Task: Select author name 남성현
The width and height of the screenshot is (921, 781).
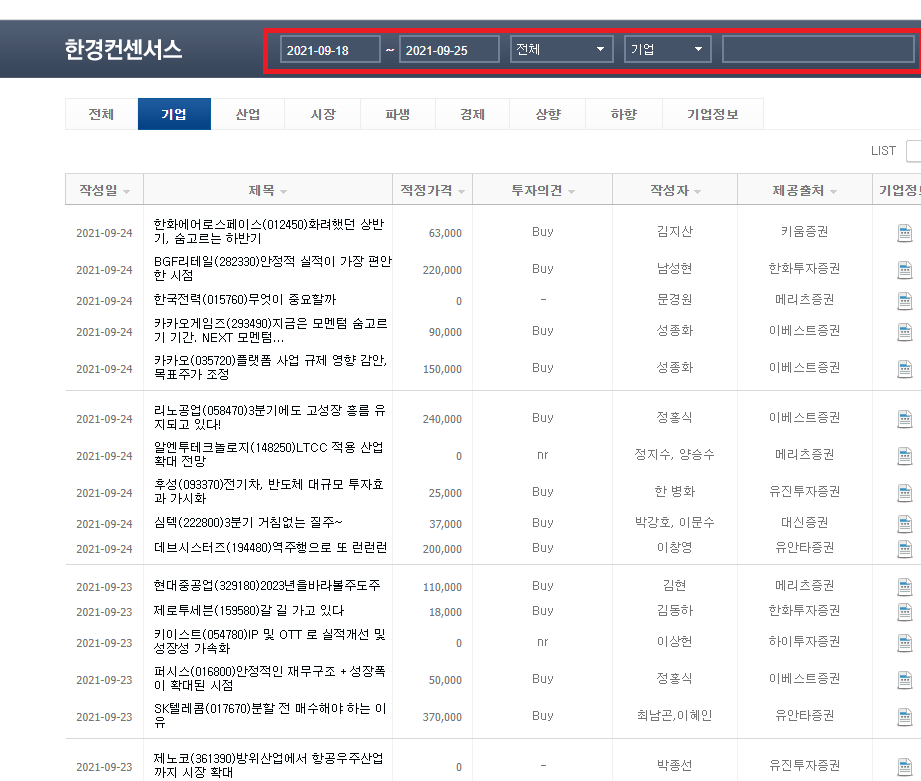Action: coord(674,268)
